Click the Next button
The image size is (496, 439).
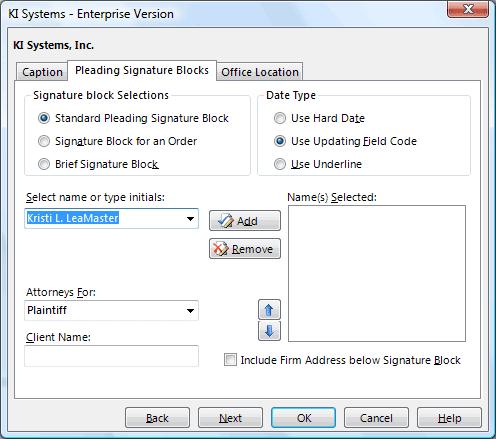pyautogui.click(x=230, y=417)
